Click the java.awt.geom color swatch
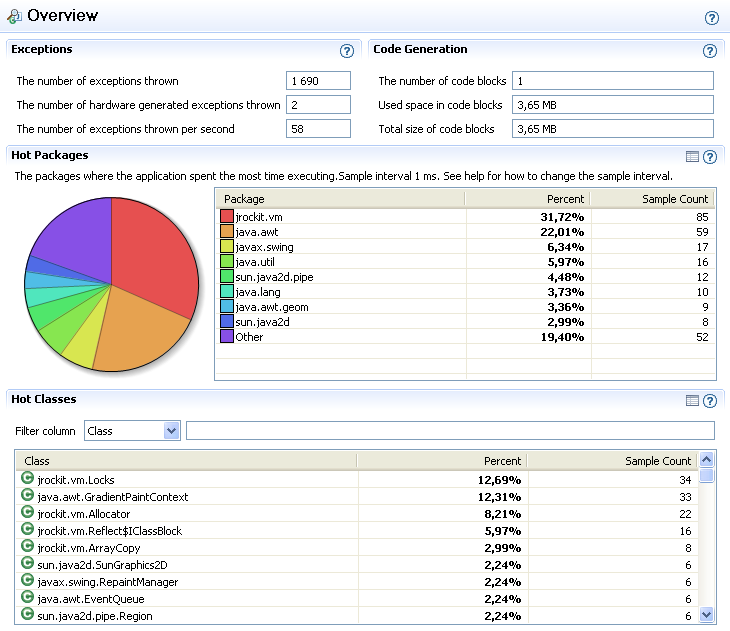This screenshot has width=730, height=631. [227, 306]
